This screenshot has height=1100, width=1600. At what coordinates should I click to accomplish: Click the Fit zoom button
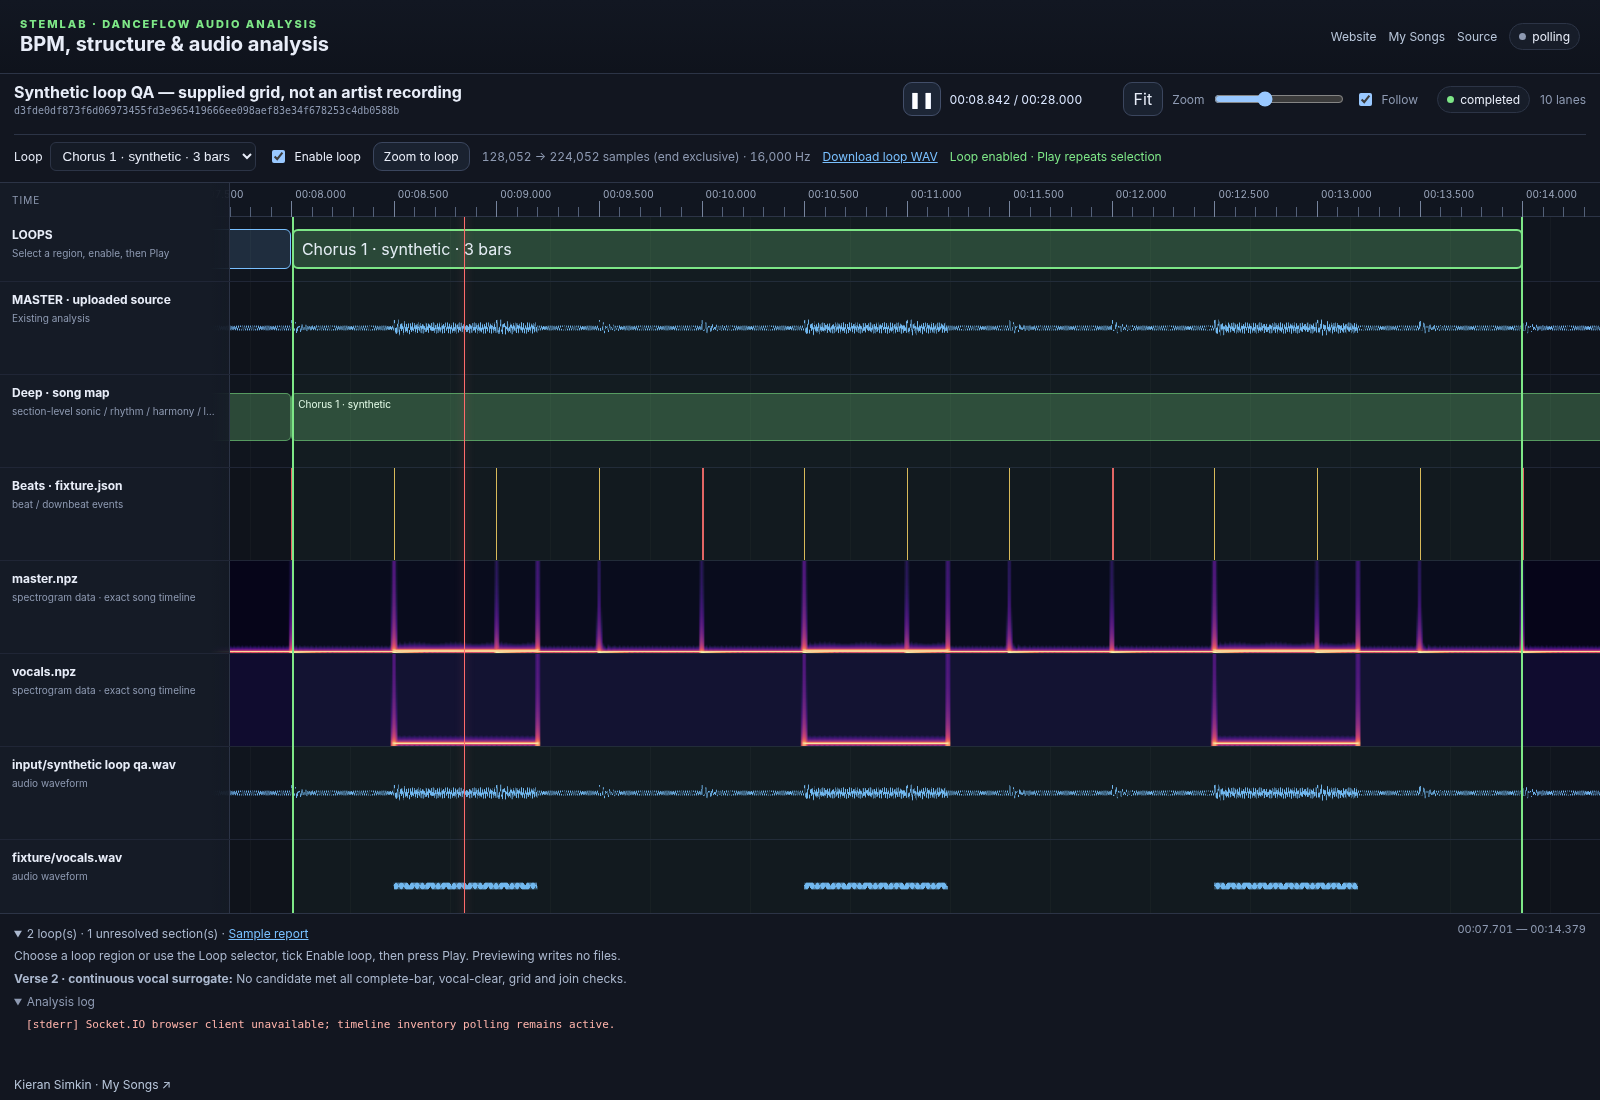click(1142, 100)
